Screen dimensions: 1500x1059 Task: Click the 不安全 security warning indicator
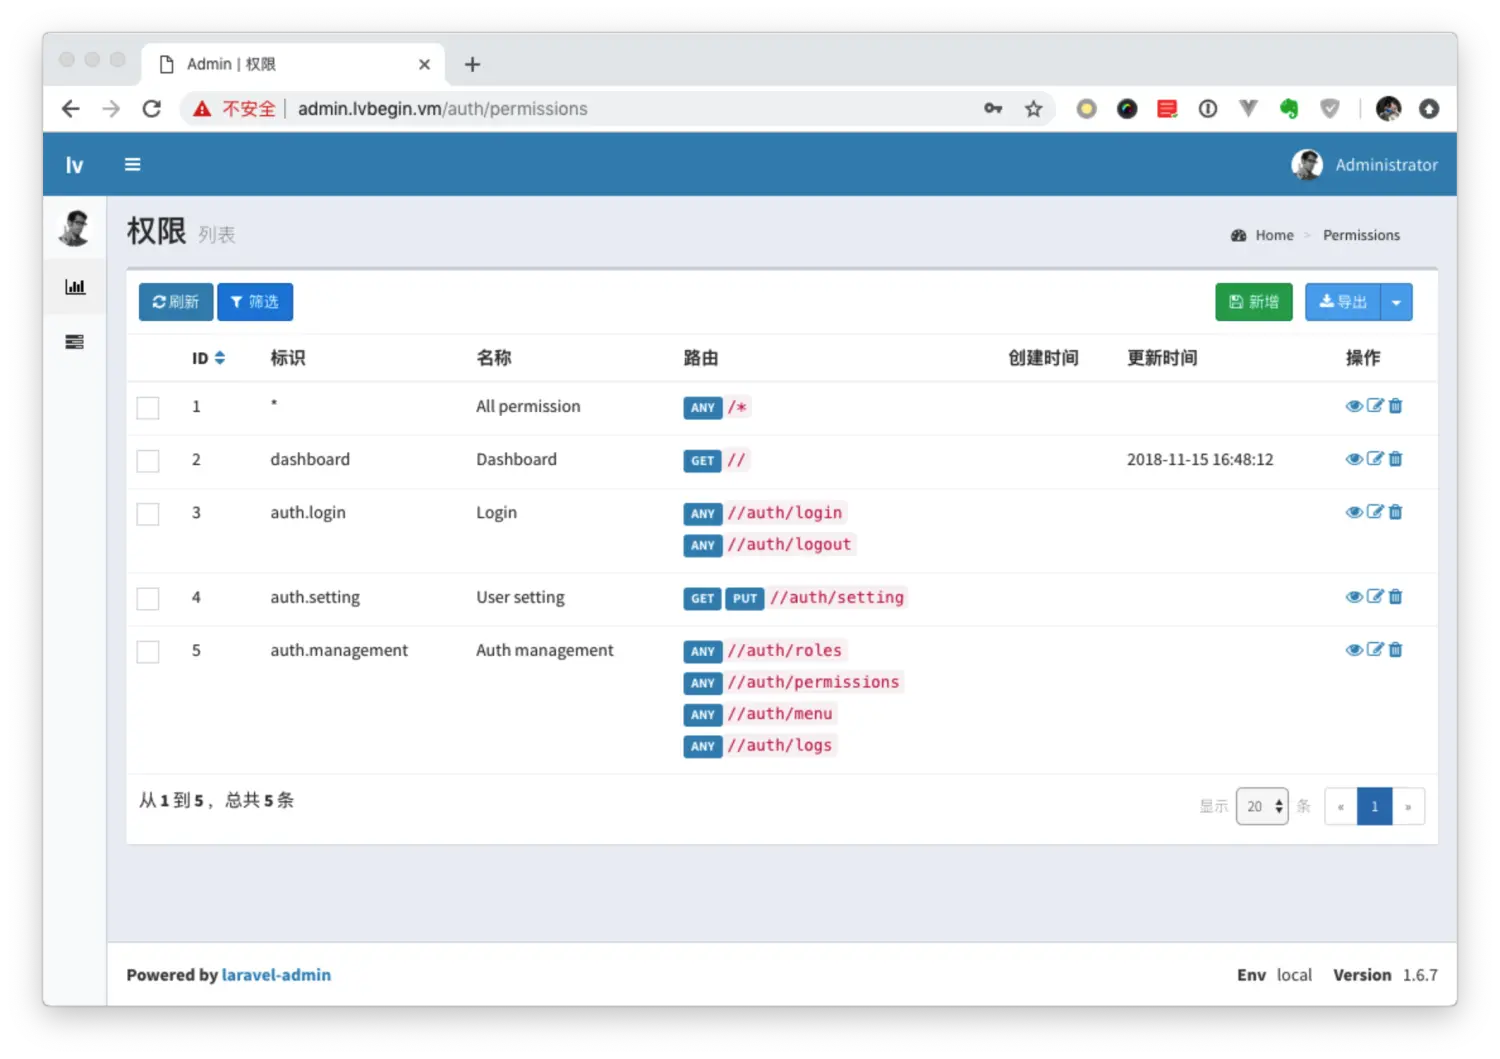(x=235, y=108)
